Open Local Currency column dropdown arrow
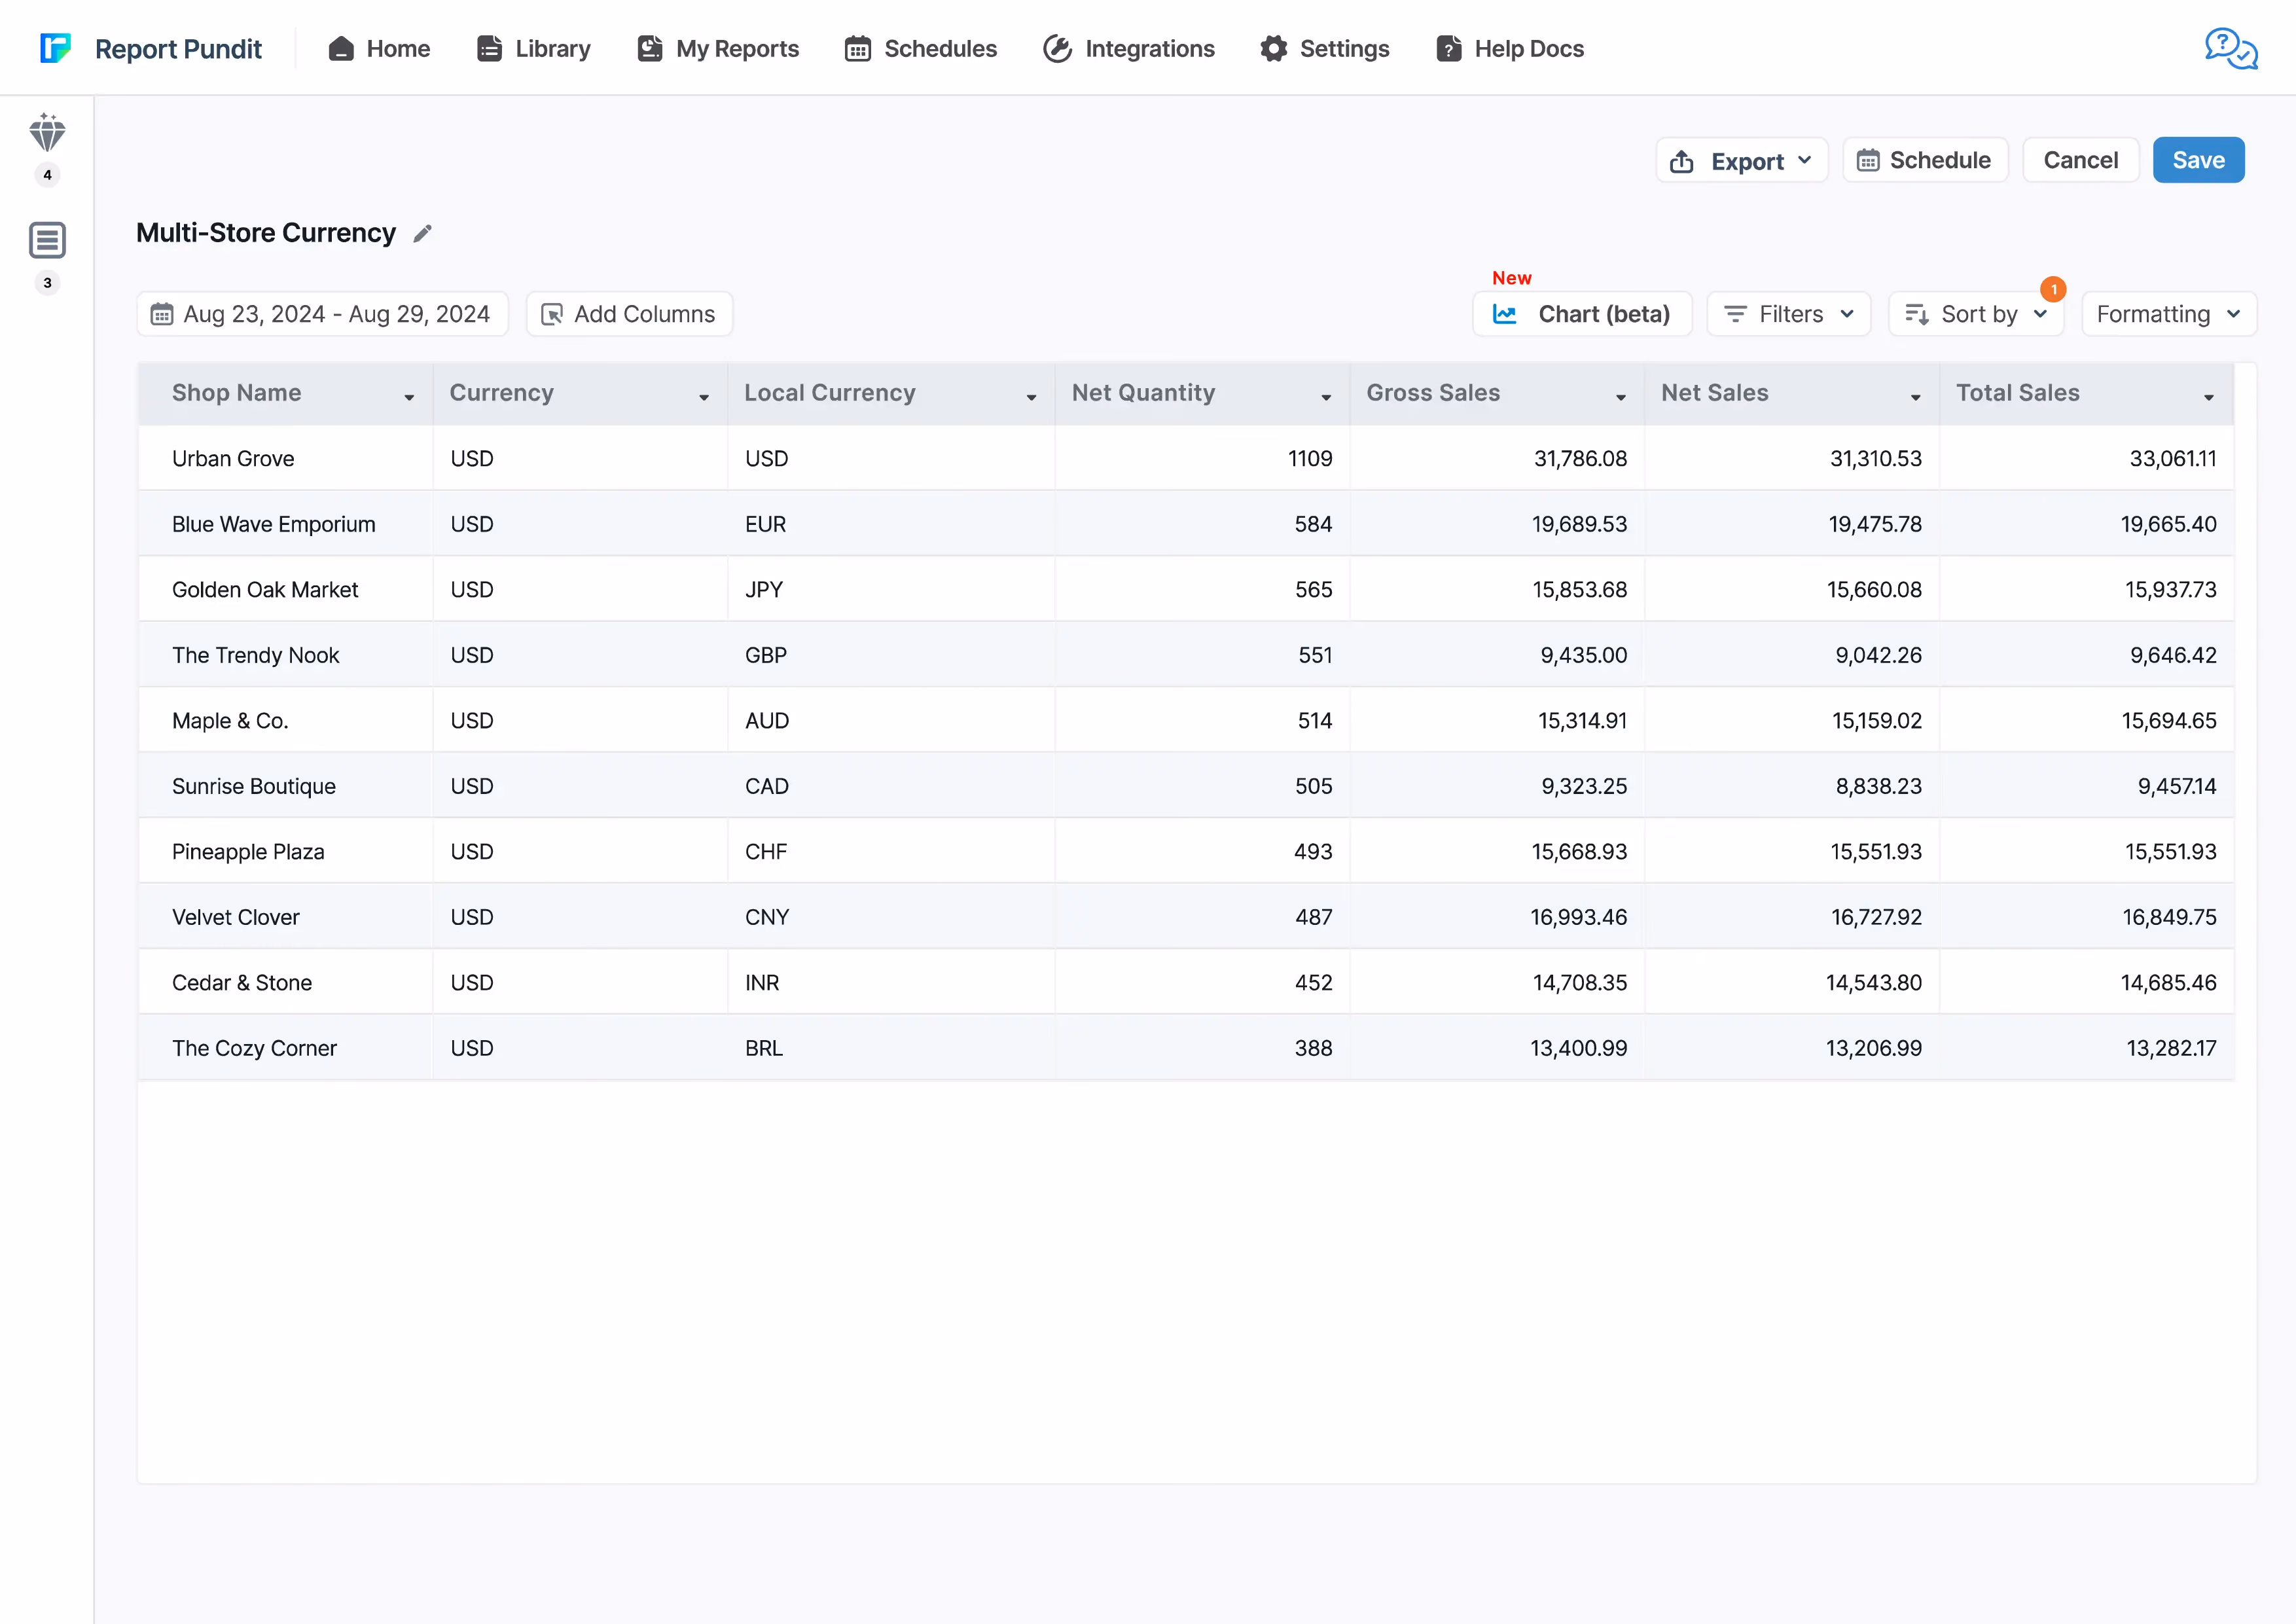The height and width of the screenshot is (1624, 2296). click(x=1031, y=397)
